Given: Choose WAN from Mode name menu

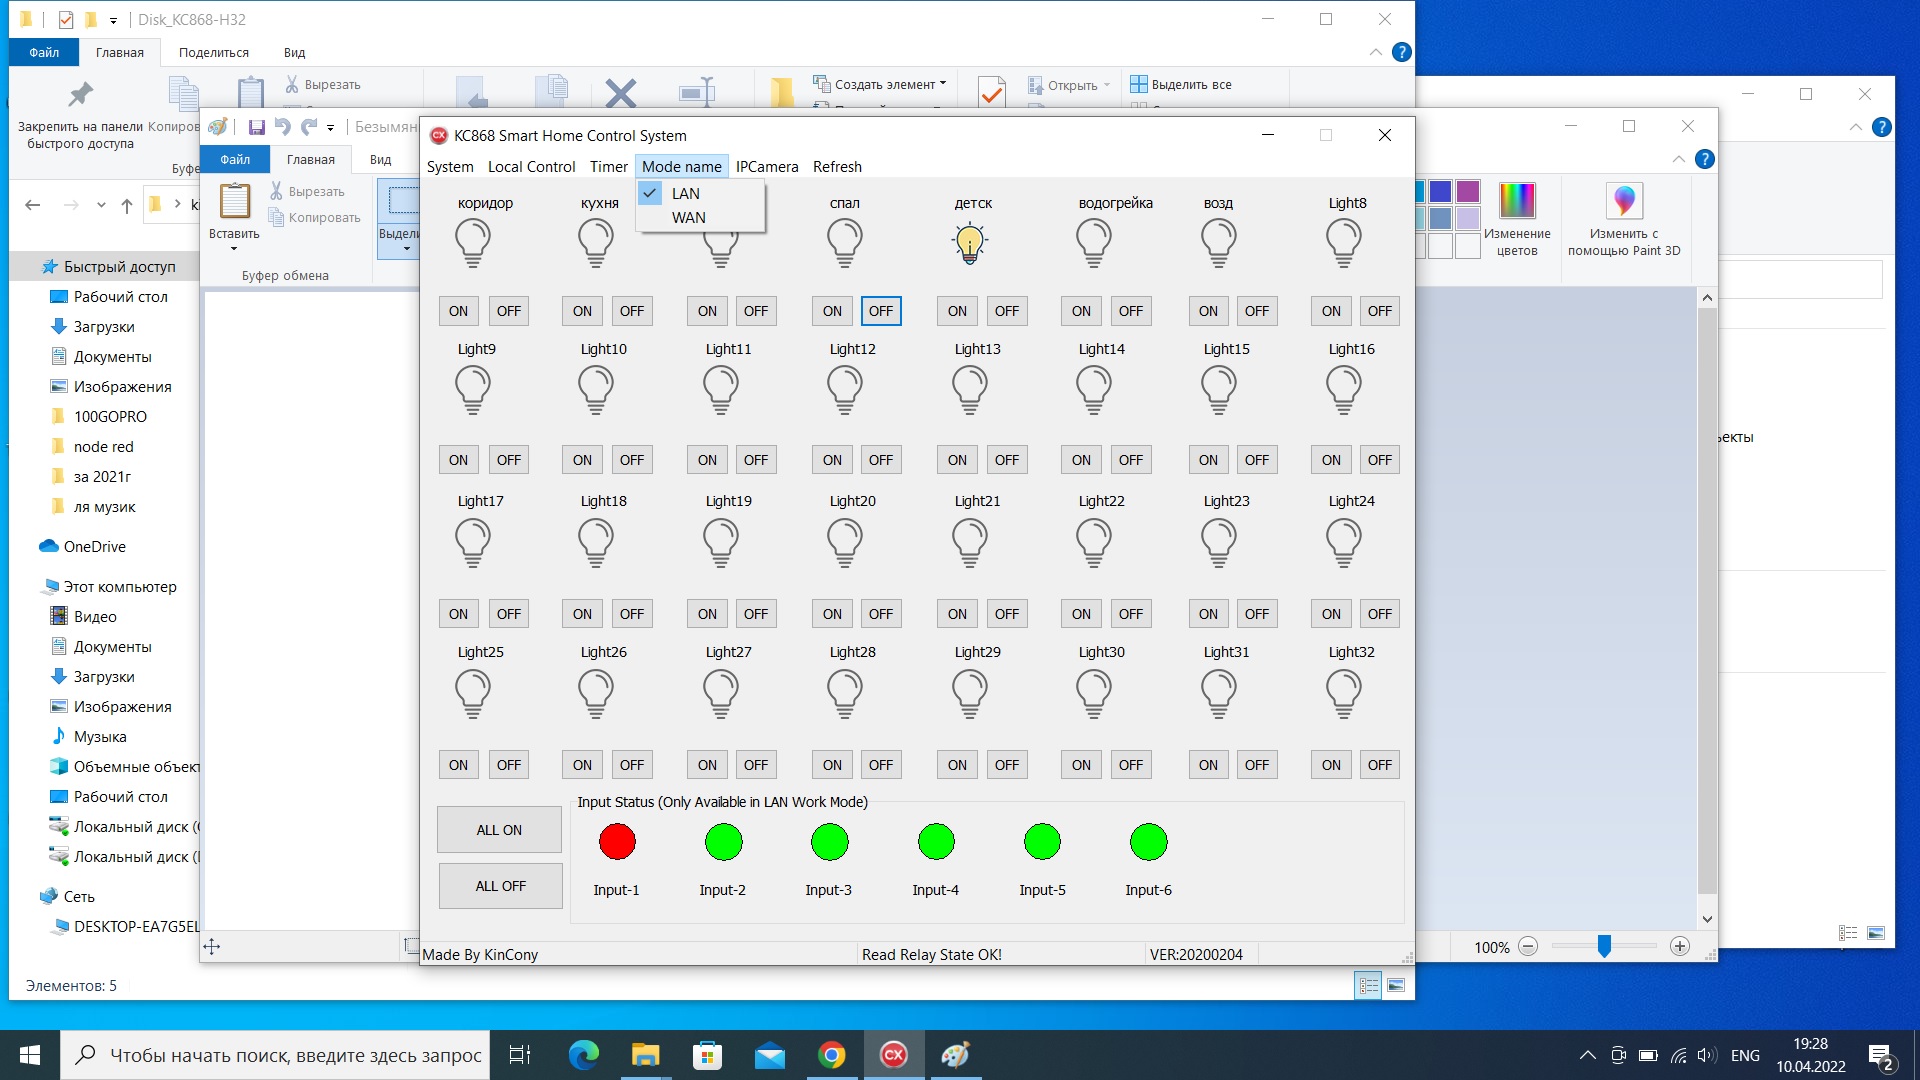Looking at the screenshot, I should [x=688, y=217].
